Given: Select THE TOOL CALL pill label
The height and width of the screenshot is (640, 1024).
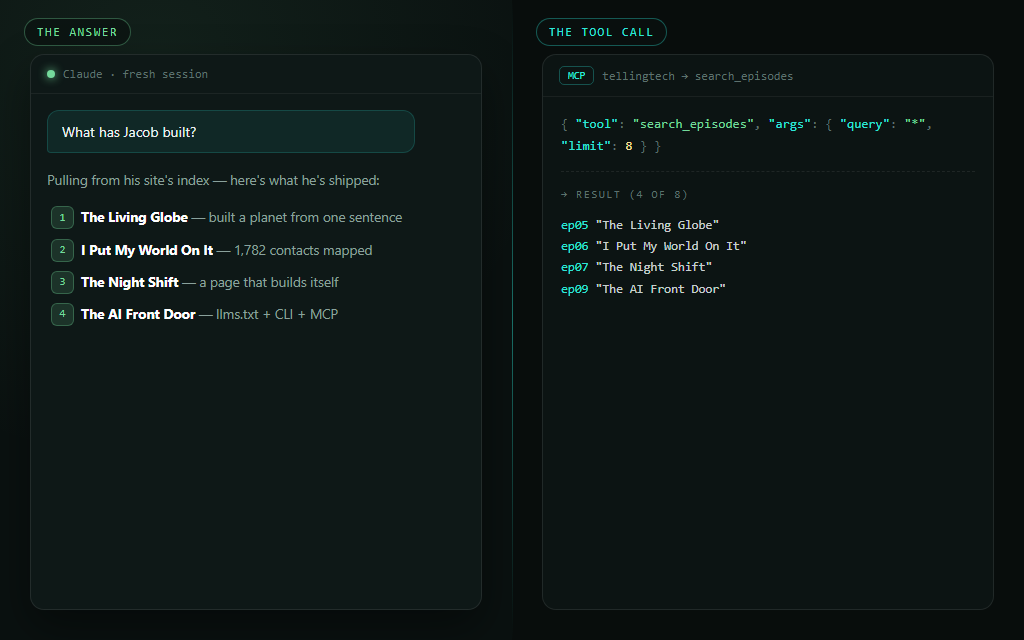Looking at the screenshot, I should (601, 32).
